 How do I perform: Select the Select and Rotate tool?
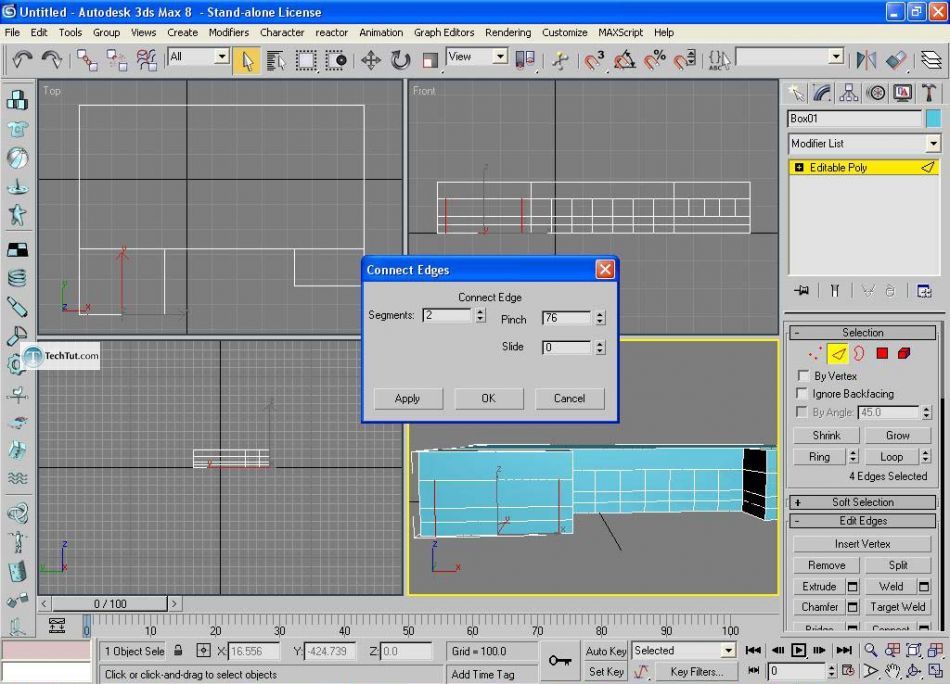(x=401, y=61)
